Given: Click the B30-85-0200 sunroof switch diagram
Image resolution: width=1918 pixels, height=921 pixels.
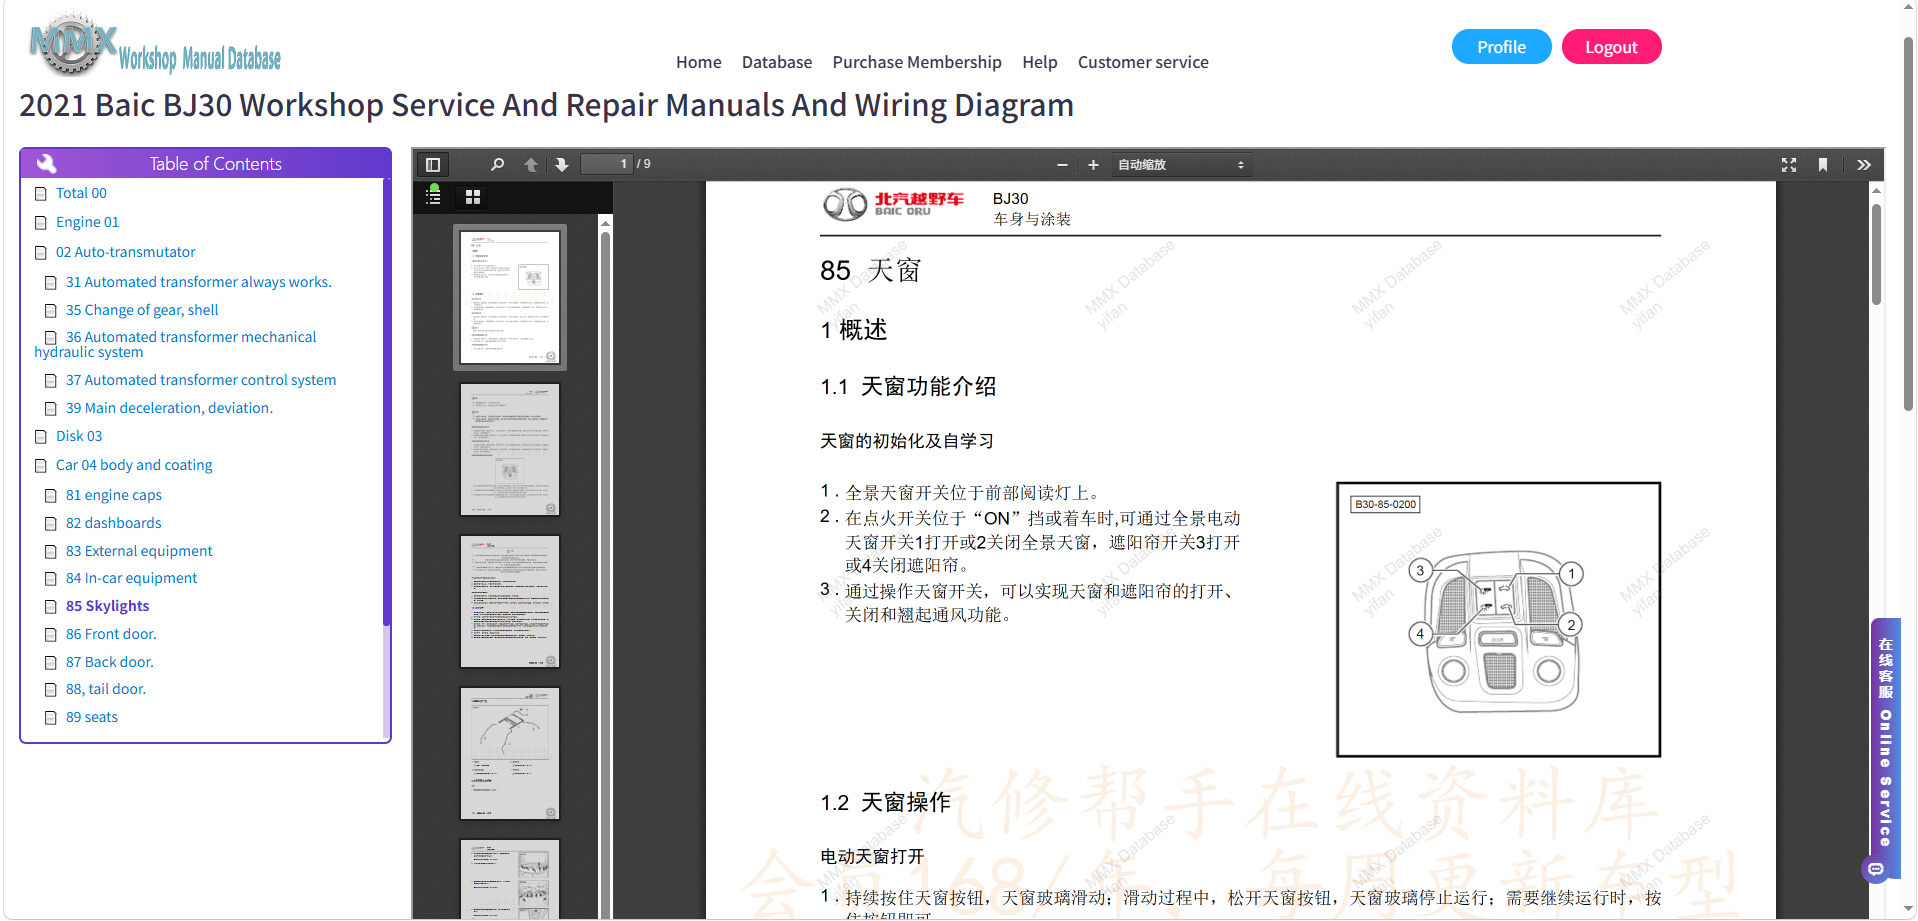Looking at the screenshot, I should 1498,619.
